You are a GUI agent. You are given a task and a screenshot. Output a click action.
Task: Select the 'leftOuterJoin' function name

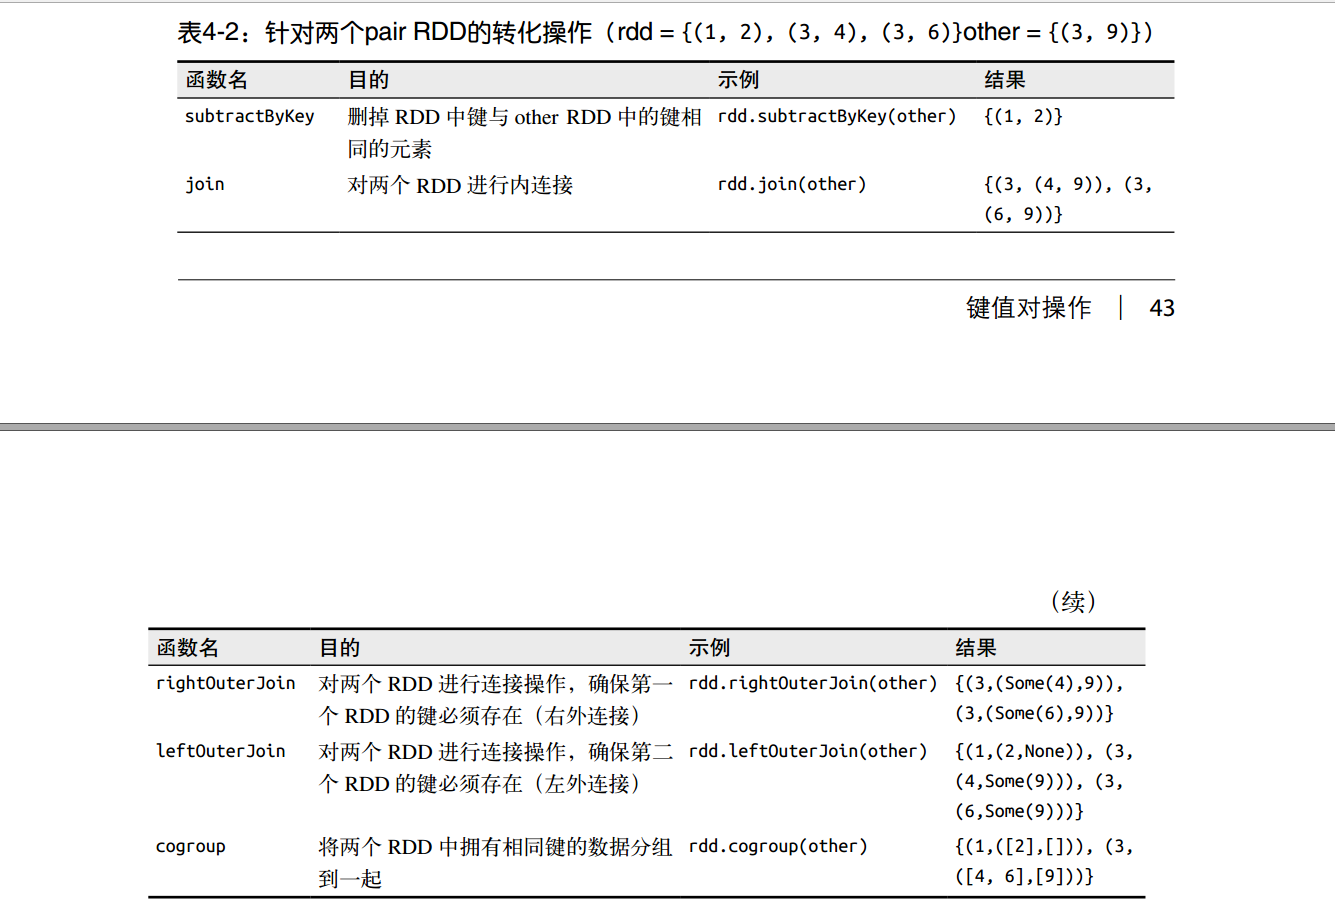click(x=221, y=751)
